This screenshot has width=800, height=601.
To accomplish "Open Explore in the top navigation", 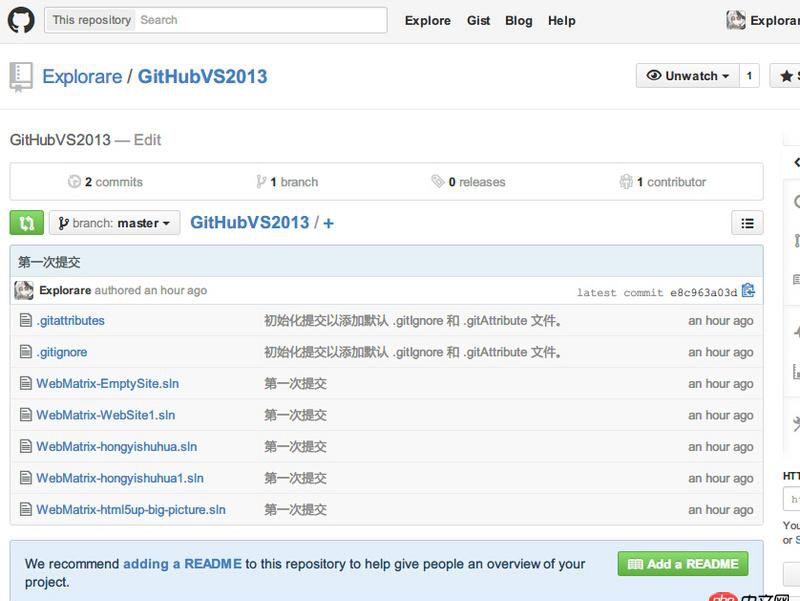I will tap(428, 21).
